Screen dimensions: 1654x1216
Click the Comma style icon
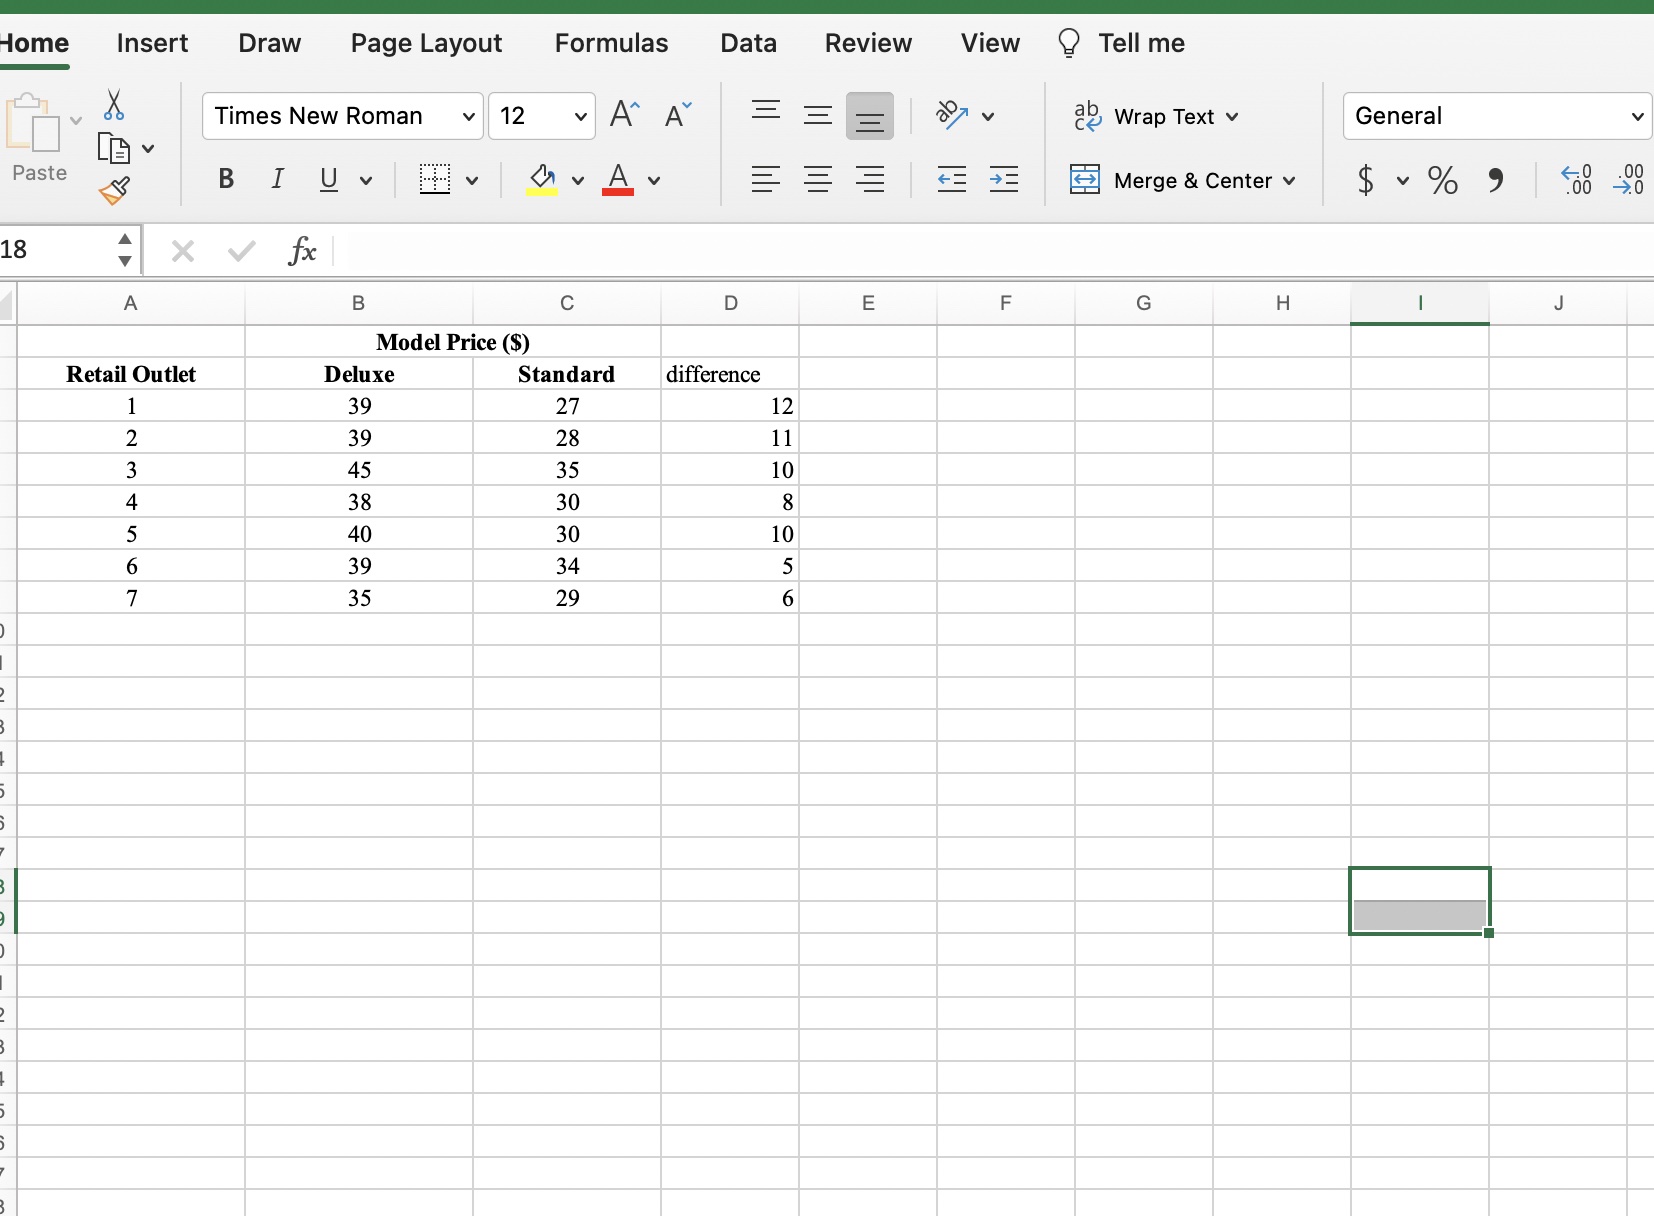coord(1496,180)
